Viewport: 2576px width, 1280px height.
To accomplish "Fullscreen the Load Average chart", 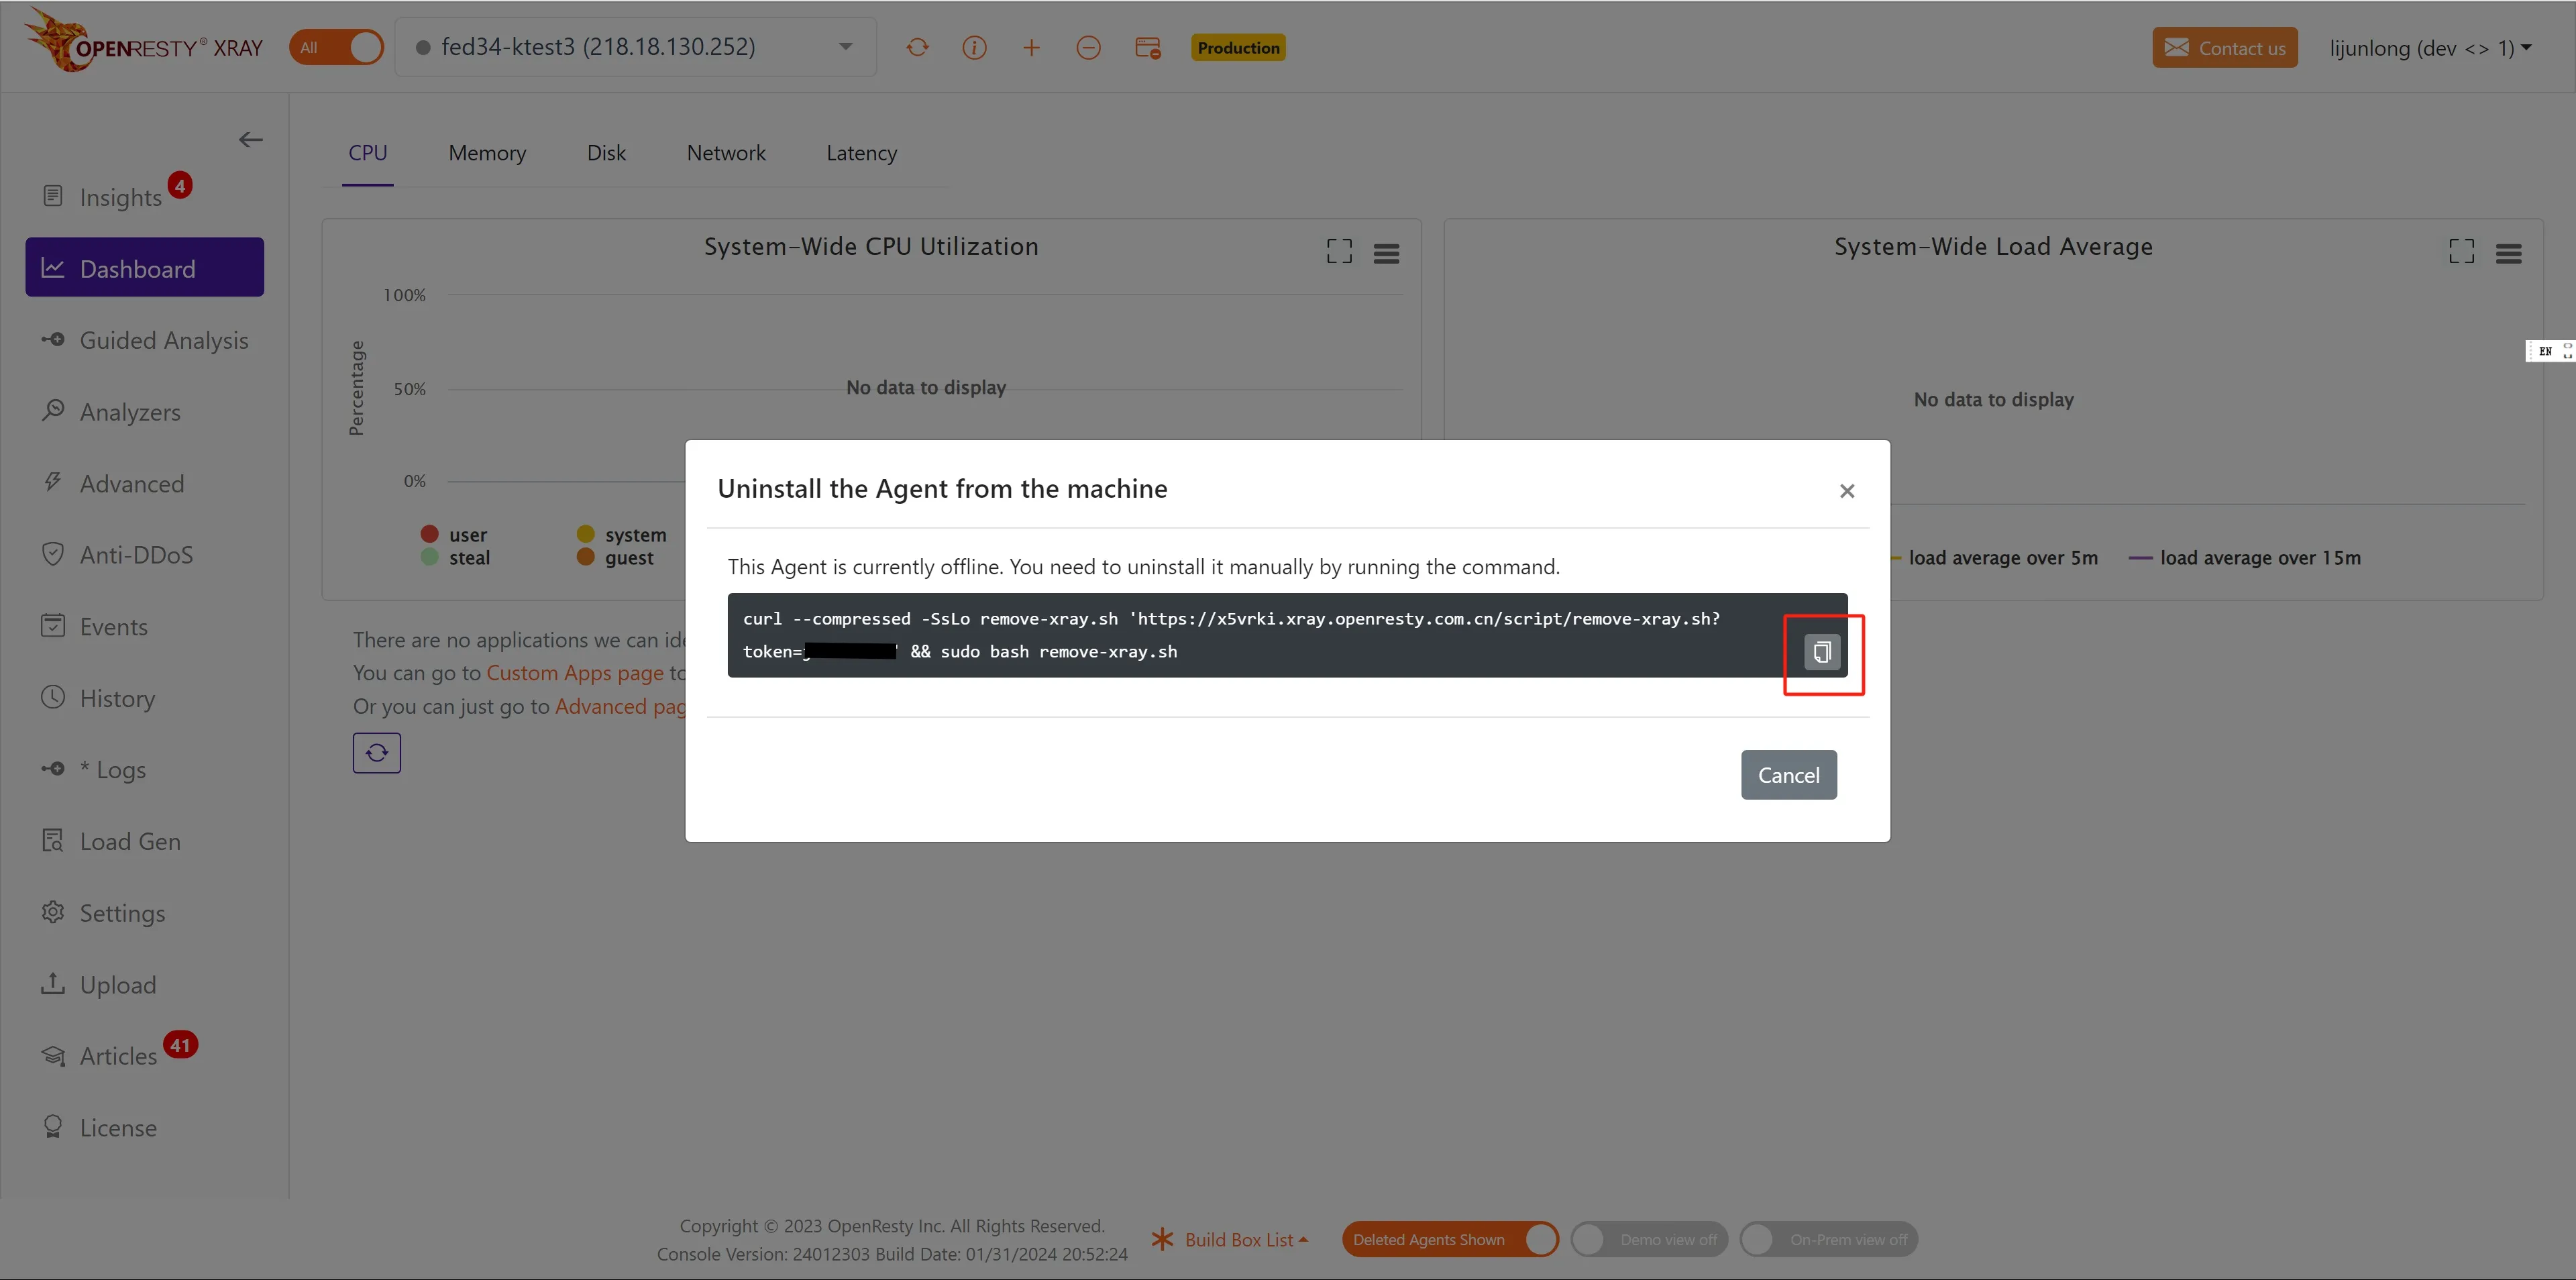I will [x=2462, y=252].
